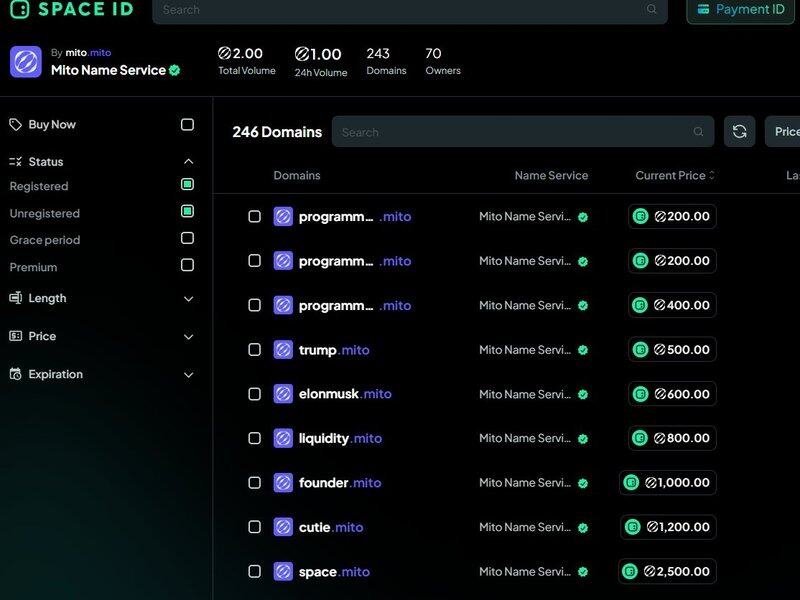Click the 70 Owners statistic
800x600 pixels.
[443, 61]
